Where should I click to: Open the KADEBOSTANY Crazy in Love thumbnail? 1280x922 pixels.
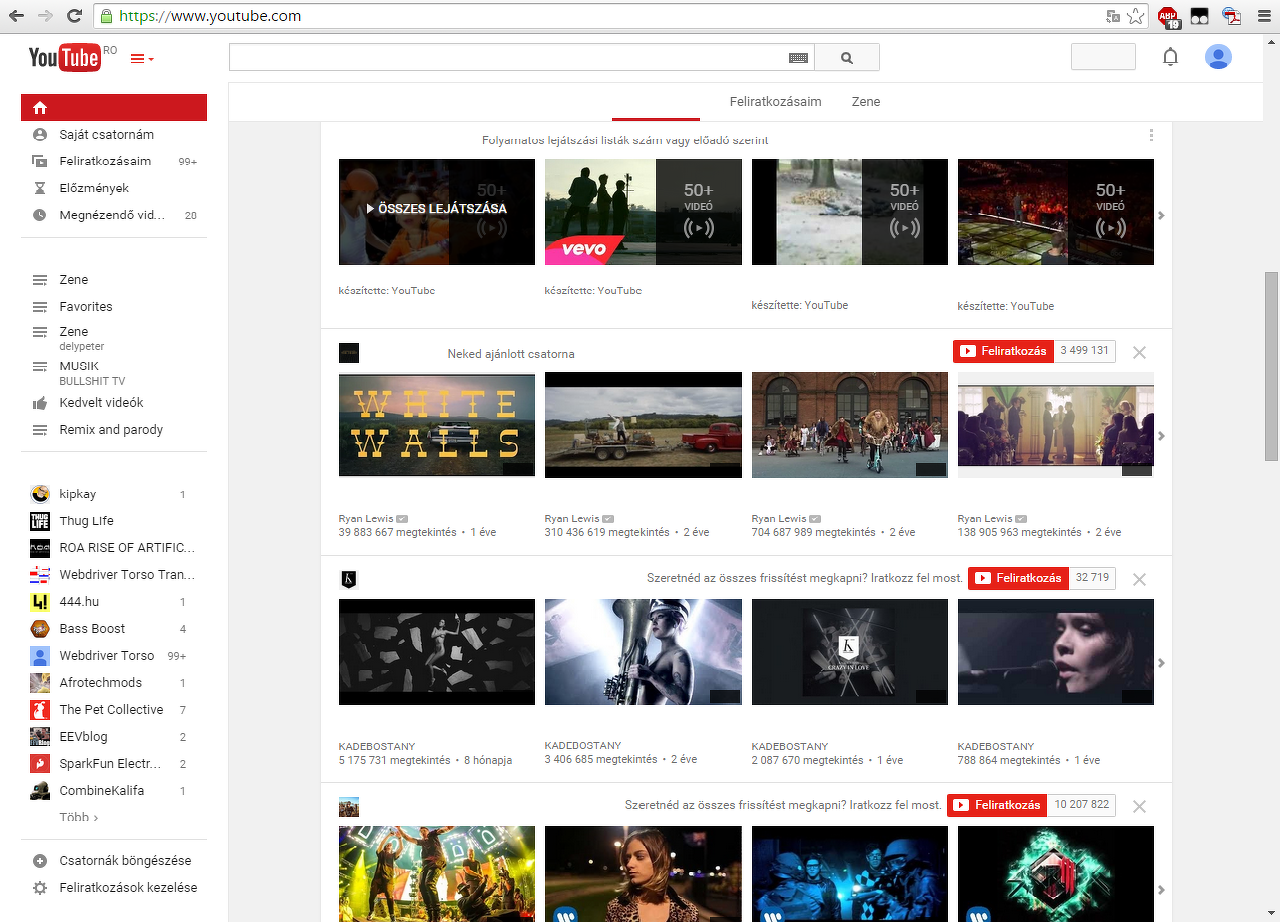[849, 652]
